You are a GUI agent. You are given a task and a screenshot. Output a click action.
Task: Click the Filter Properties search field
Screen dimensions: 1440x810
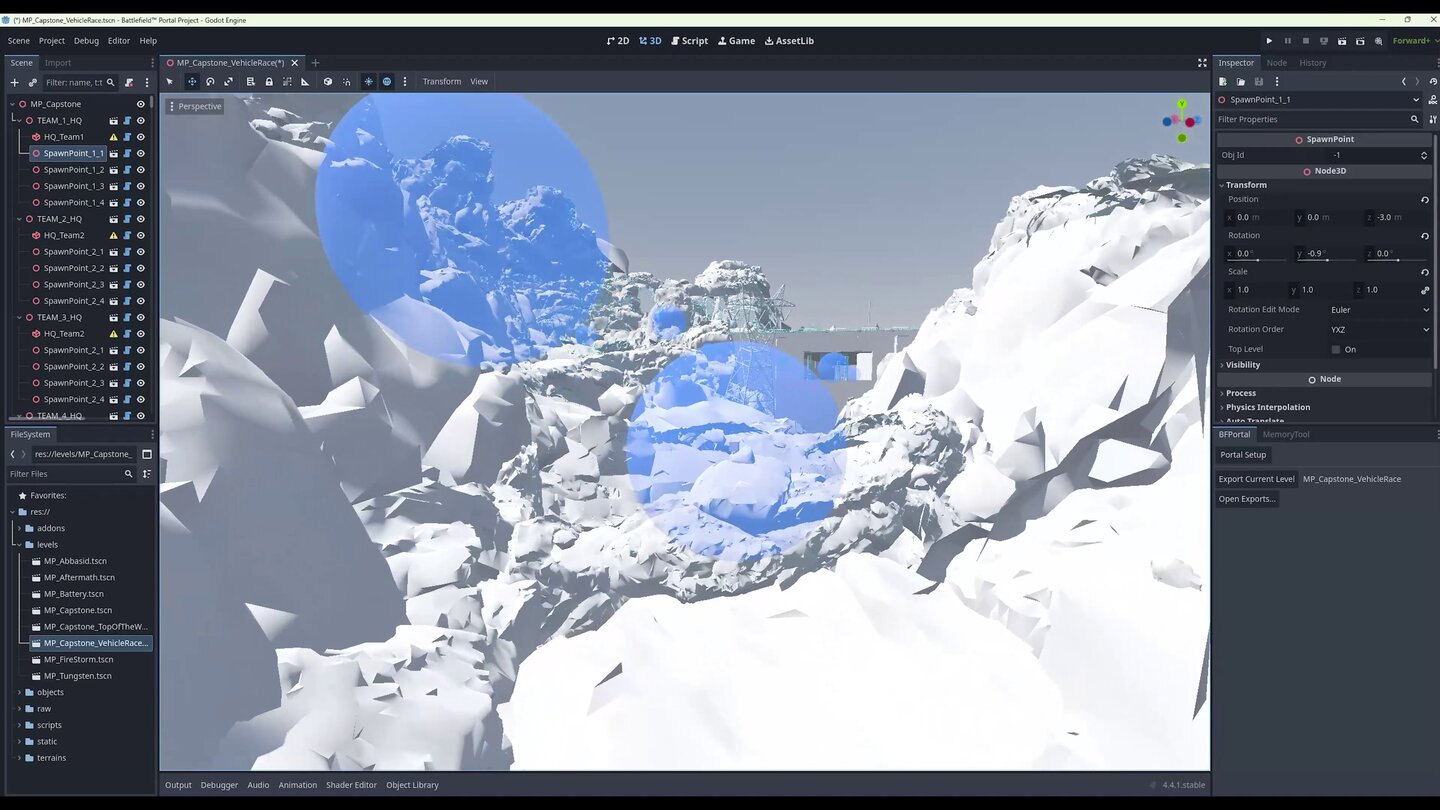[x=1310, y=119]
